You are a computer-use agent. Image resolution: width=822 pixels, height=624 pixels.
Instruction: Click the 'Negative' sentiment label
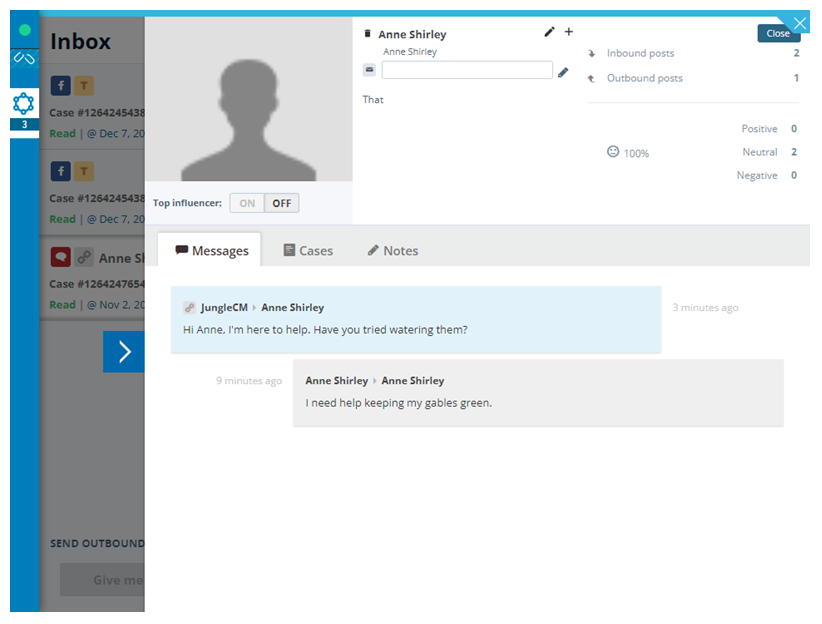coord(757,175)
